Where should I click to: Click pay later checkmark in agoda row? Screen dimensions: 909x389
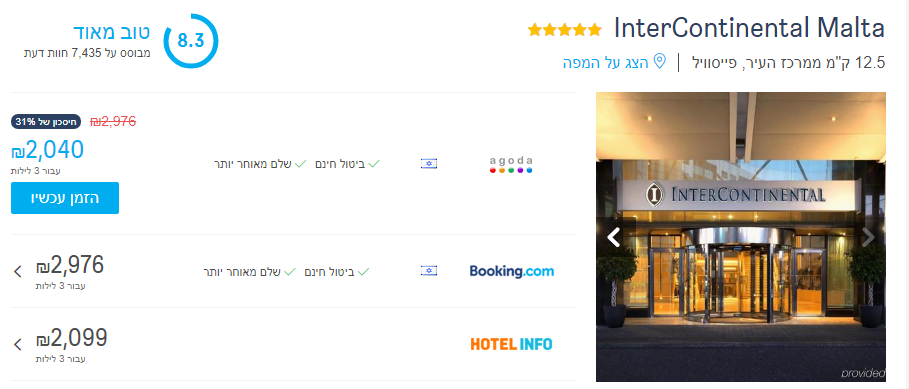(x=300, y=164)
